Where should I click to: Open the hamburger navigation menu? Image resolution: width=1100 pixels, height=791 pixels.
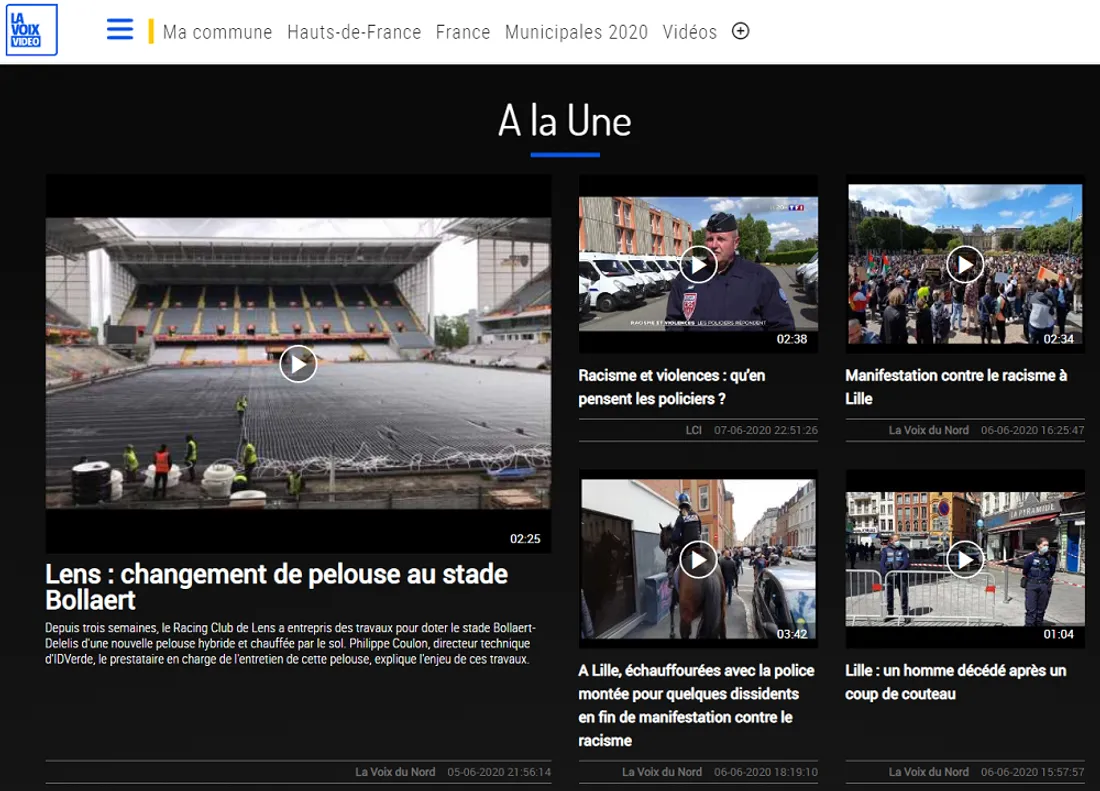[x=120, y=30]
